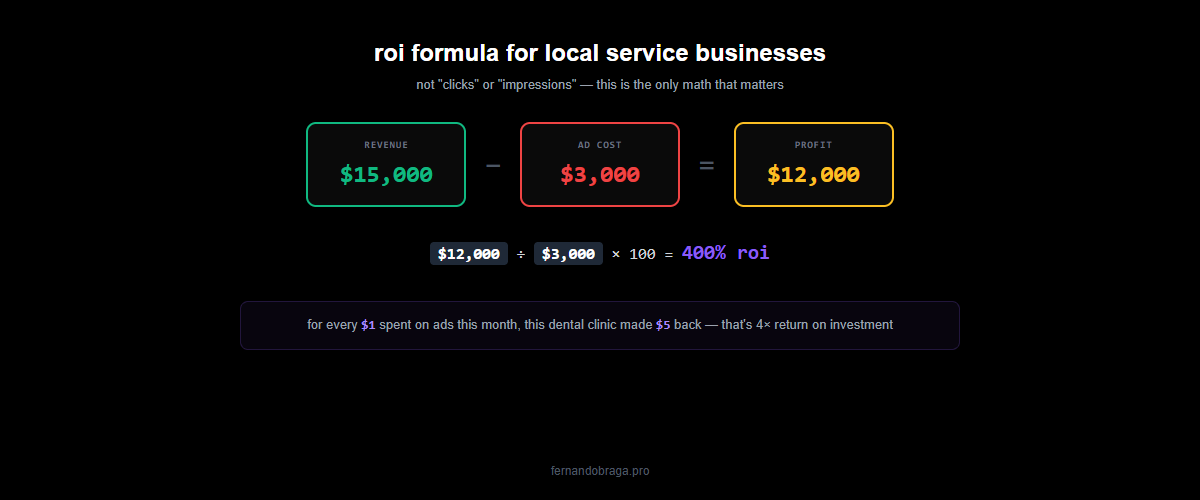Click the $3,000 chip in the formula line
Image resolution: width=1200 pixels, height=500 pixels.
coord(568,254)
